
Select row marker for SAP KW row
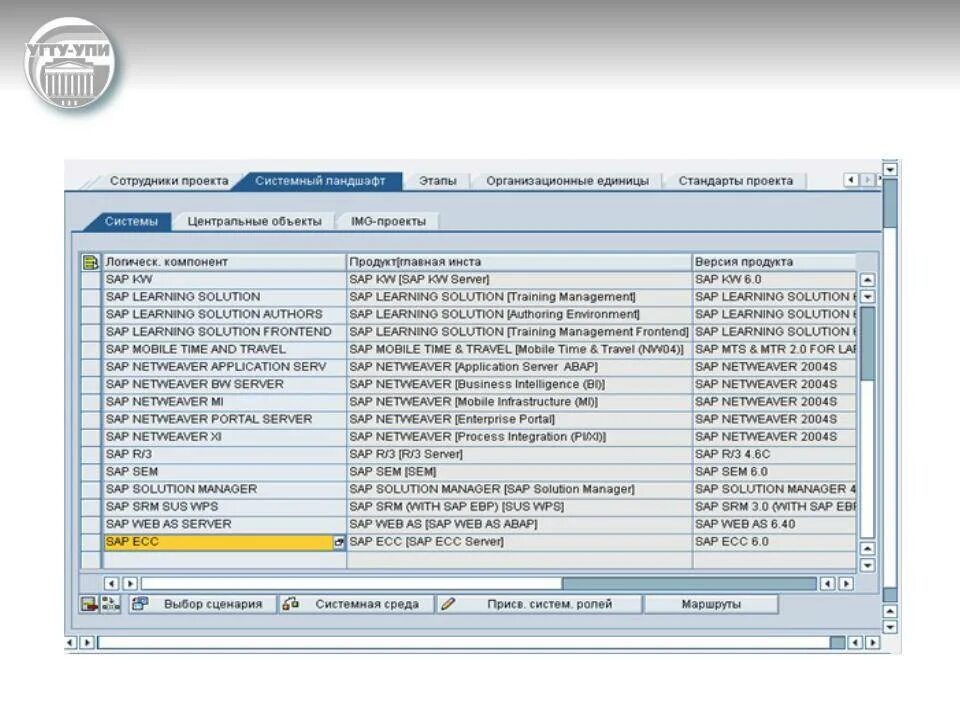[91, 280]
